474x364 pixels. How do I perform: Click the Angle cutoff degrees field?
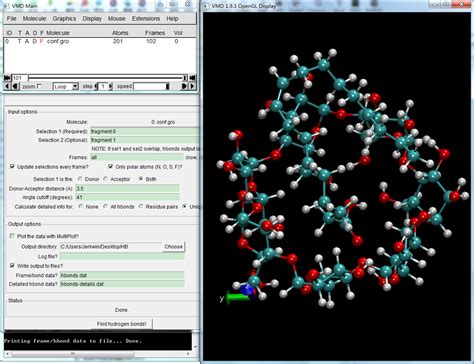(x=128, y=197)
